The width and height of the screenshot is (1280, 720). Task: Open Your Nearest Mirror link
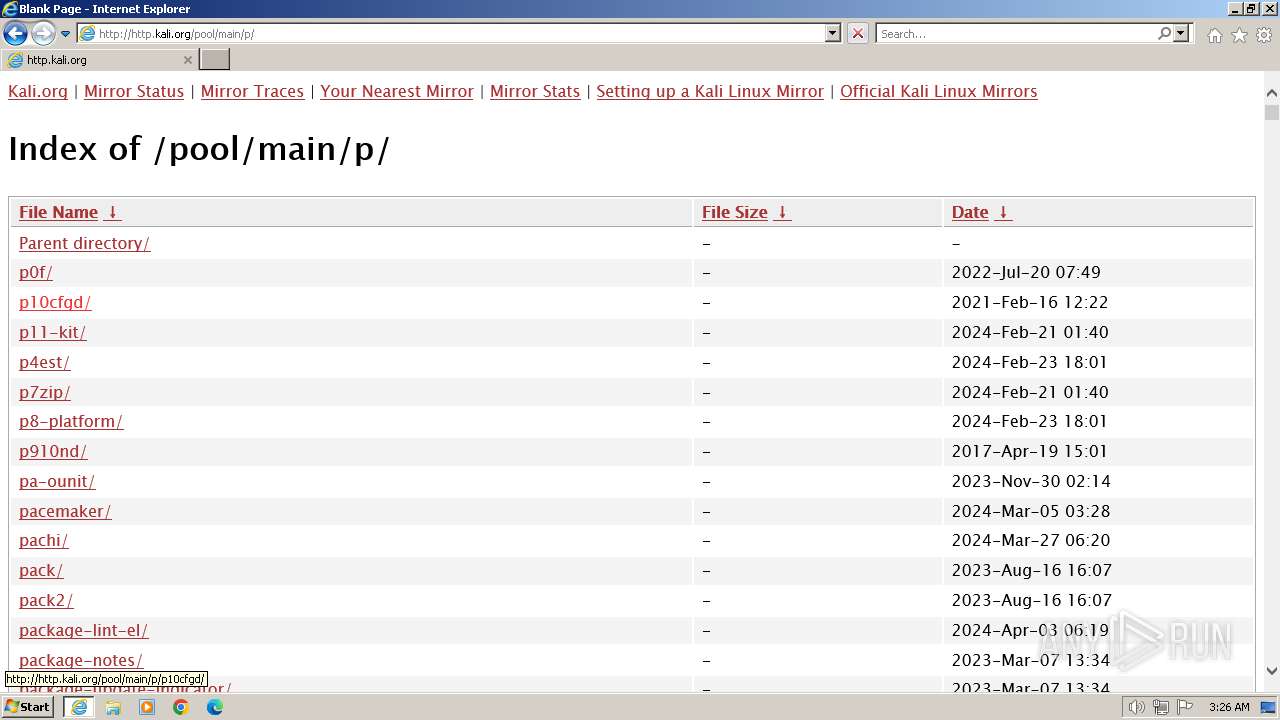pyautogui.click(x=397, y=91)
